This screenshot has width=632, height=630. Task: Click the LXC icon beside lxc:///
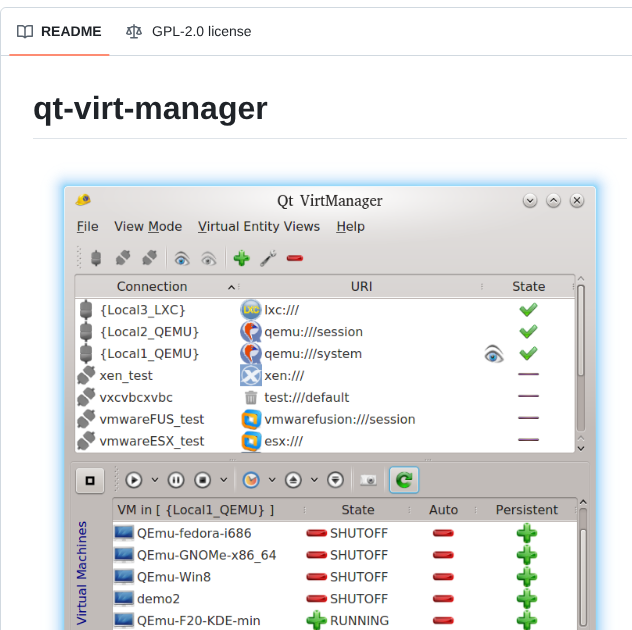(x=251, y=310)
